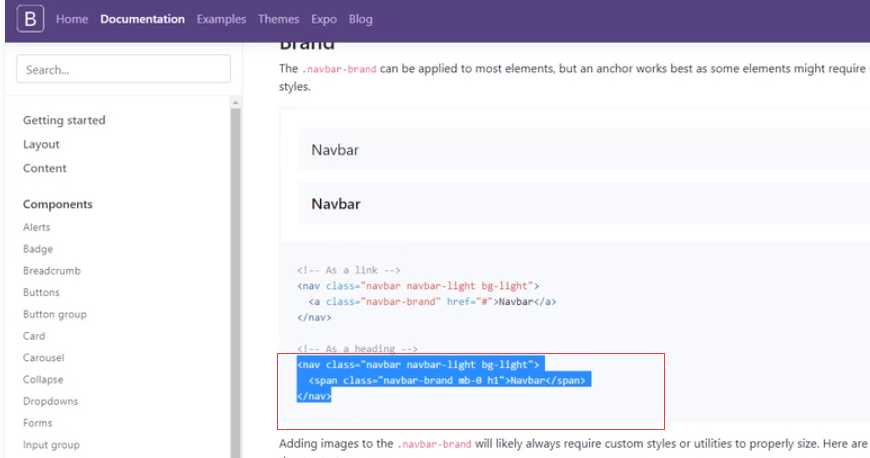Go to Card component page
This screenshot has height=458, width=870.
tap(34, 336)
